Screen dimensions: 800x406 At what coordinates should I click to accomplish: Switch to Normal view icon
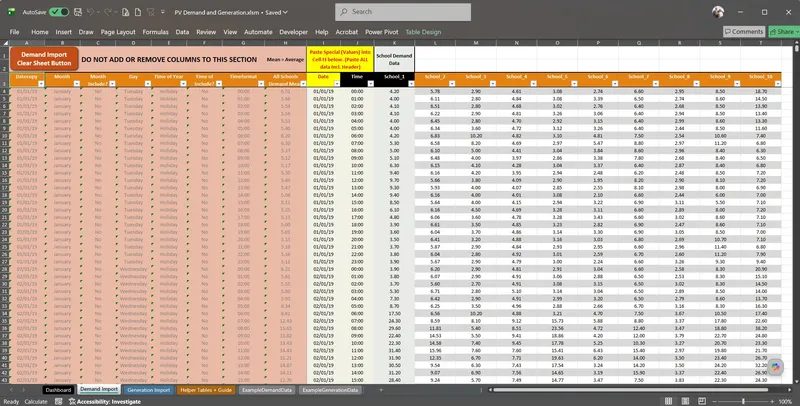(668, 401)
